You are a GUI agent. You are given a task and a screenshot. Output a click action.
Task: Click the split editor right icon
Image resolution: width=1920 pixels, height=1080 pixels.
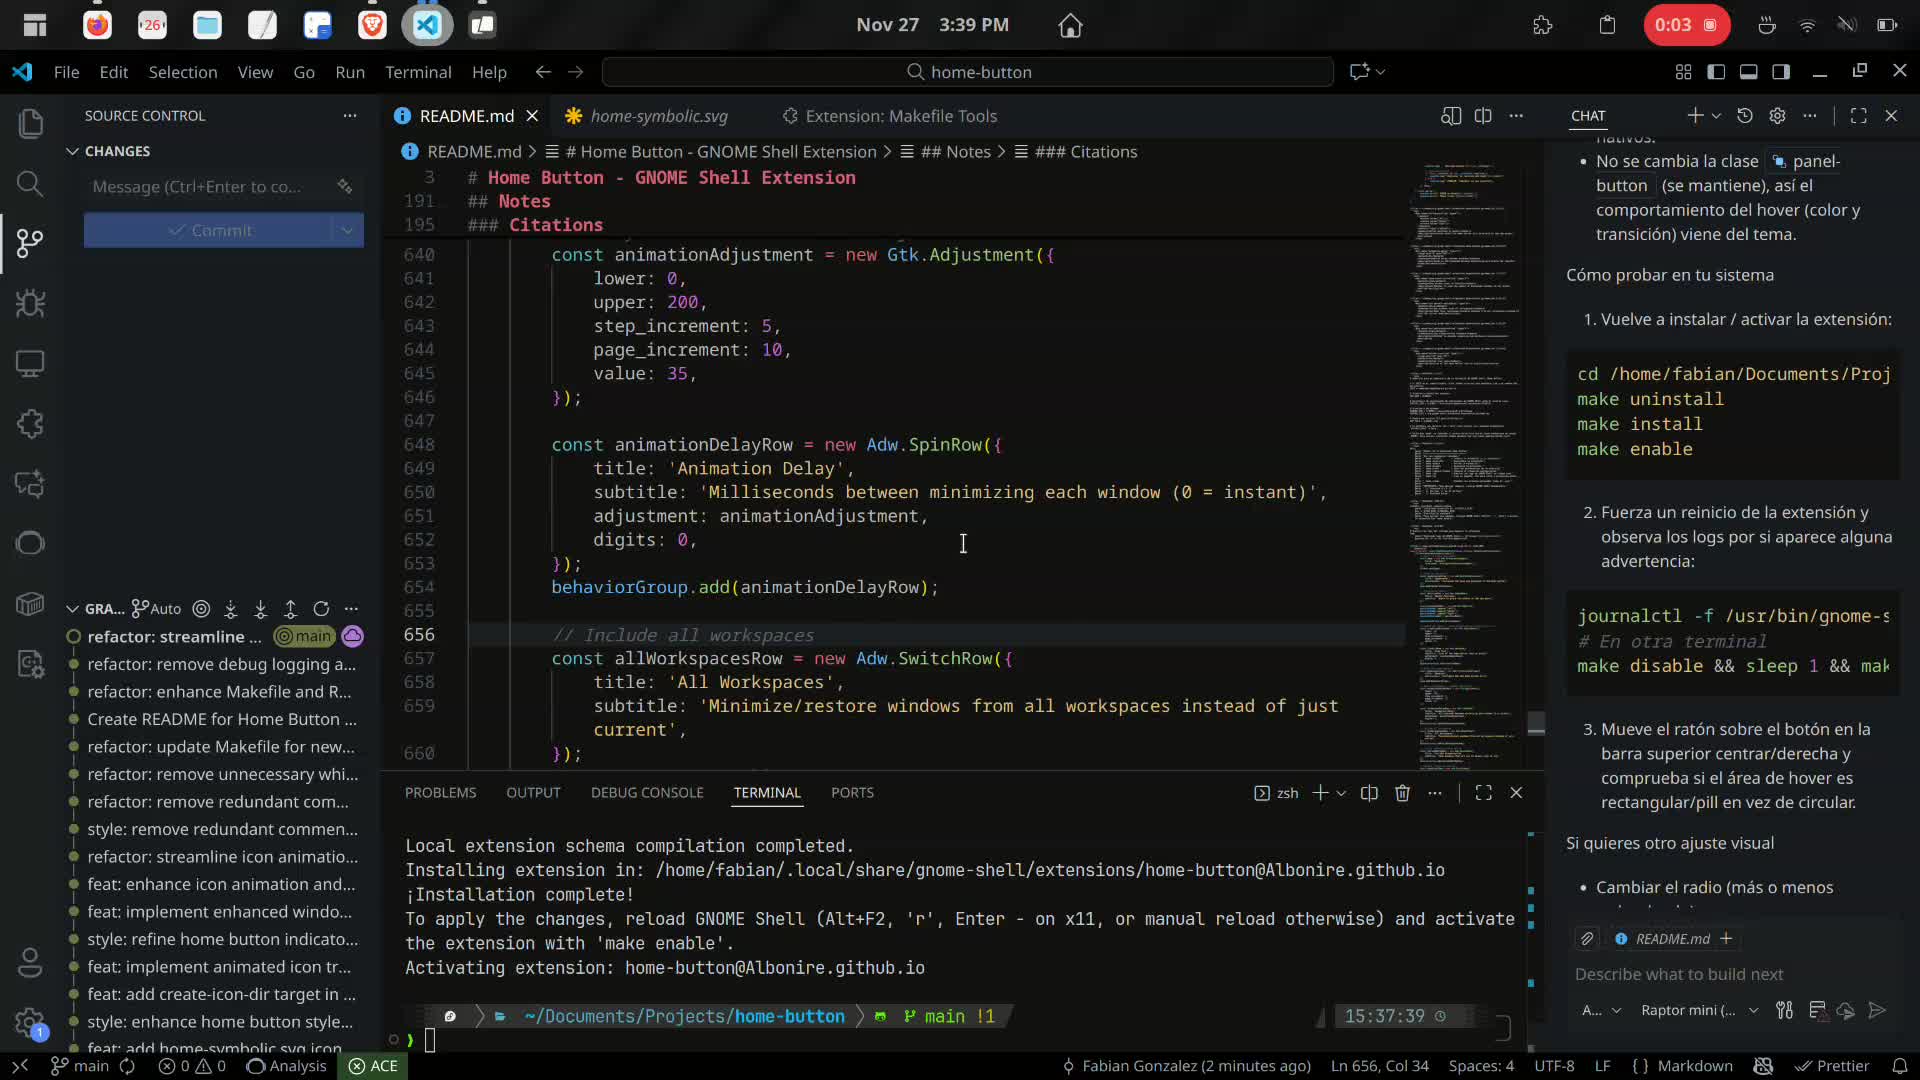(x=1483, y=116)
